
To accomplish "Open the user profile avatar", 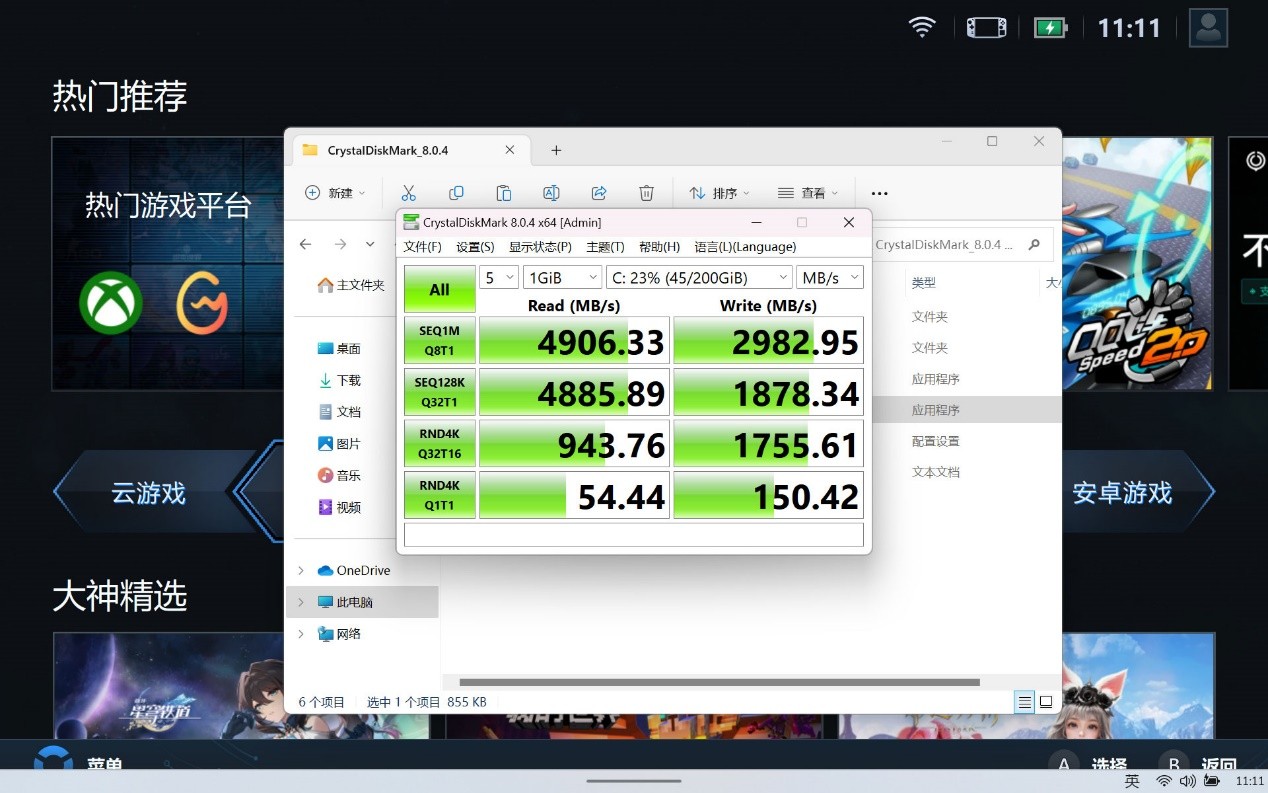I will (x=1208, y=27).
